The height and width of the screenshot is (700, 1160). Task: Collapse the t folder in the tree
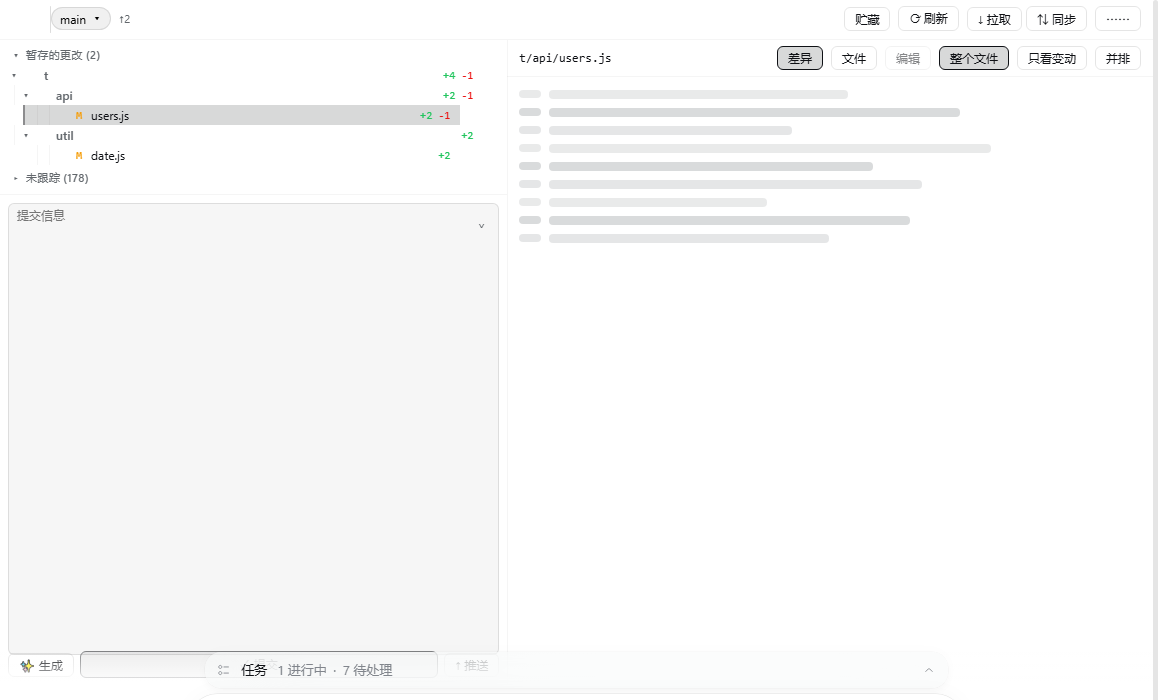(14, 75)
